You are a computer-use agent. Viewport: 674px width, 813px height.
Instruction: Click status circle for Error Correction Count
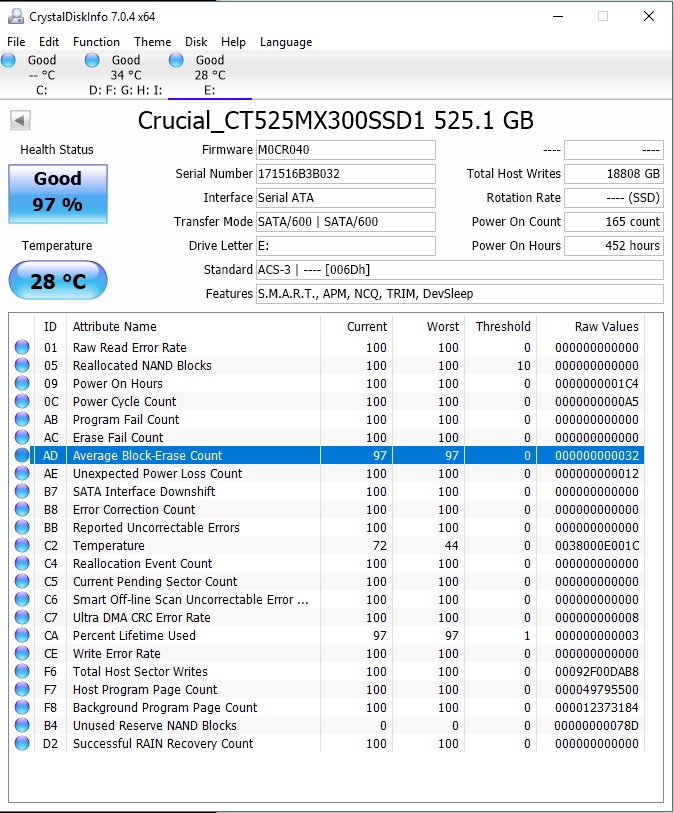click(22, 509)
